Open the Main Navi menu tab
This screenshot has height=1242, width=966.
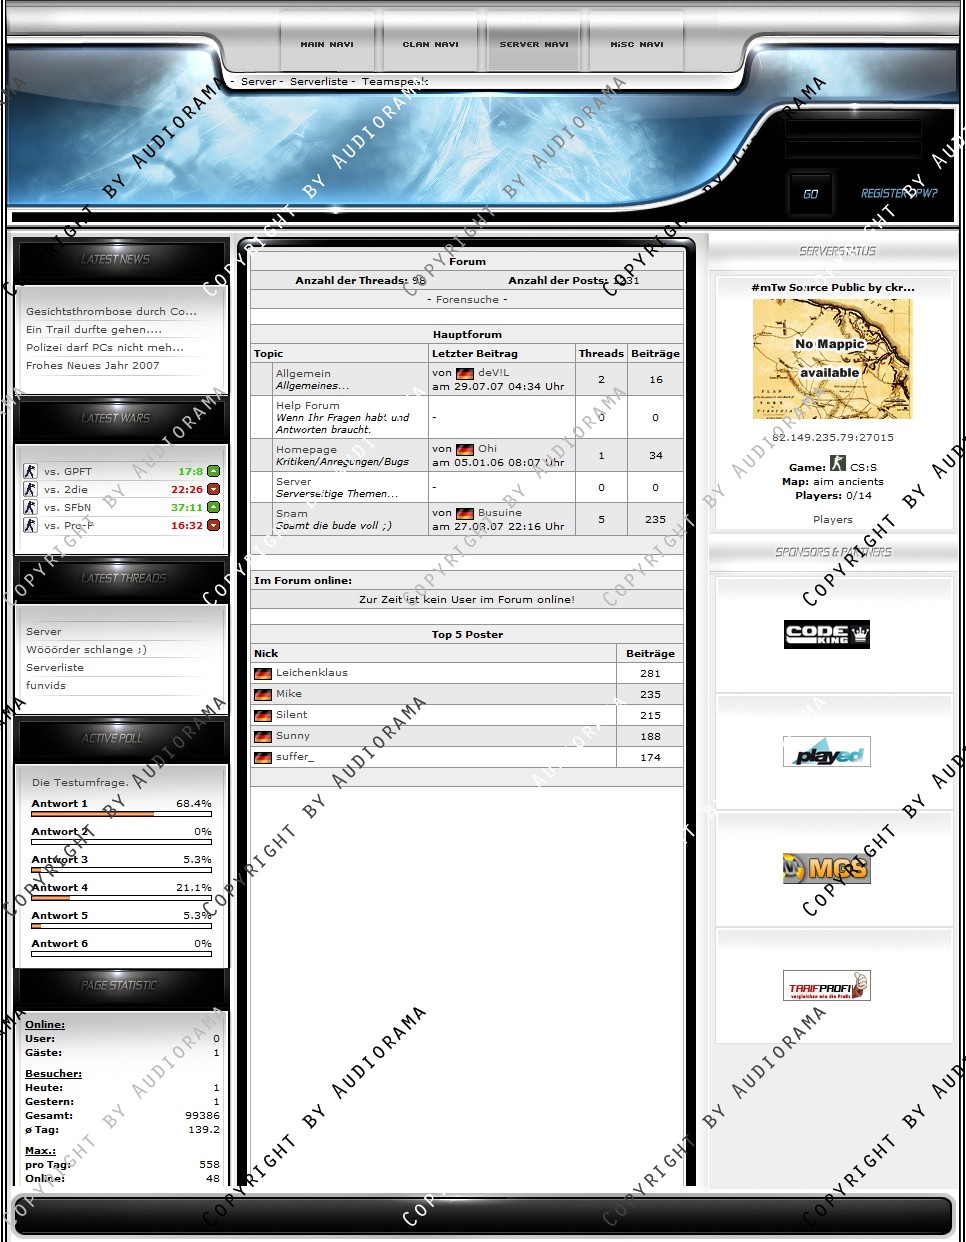click(x=327, y=44)
